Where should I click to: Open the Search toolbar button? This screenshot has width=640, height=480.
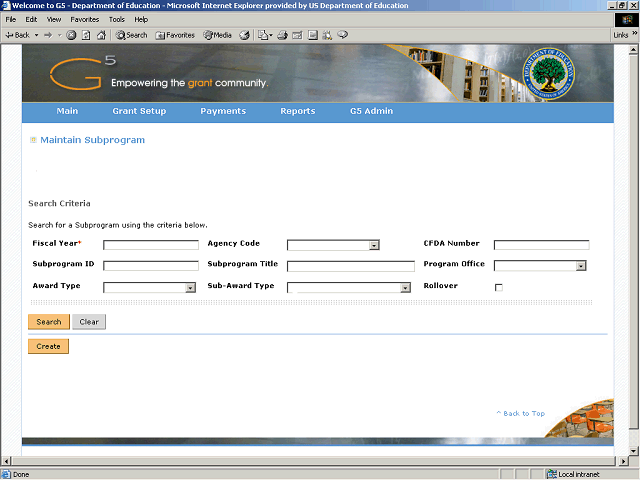tap(131, 35)
